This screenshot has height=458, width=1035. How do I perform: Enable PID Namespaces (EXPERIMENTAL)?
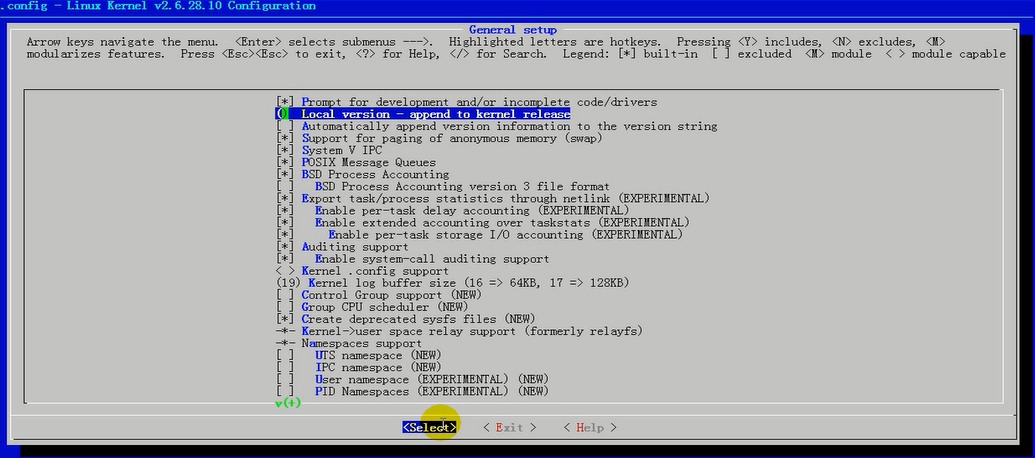tap(413, 391)
